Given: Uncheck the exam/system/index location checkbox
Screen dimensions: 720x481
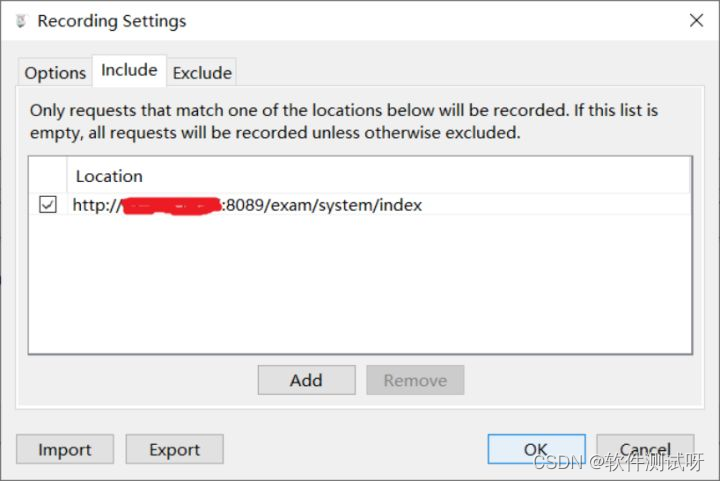Looking at the screenshot, I should point(47,205).
